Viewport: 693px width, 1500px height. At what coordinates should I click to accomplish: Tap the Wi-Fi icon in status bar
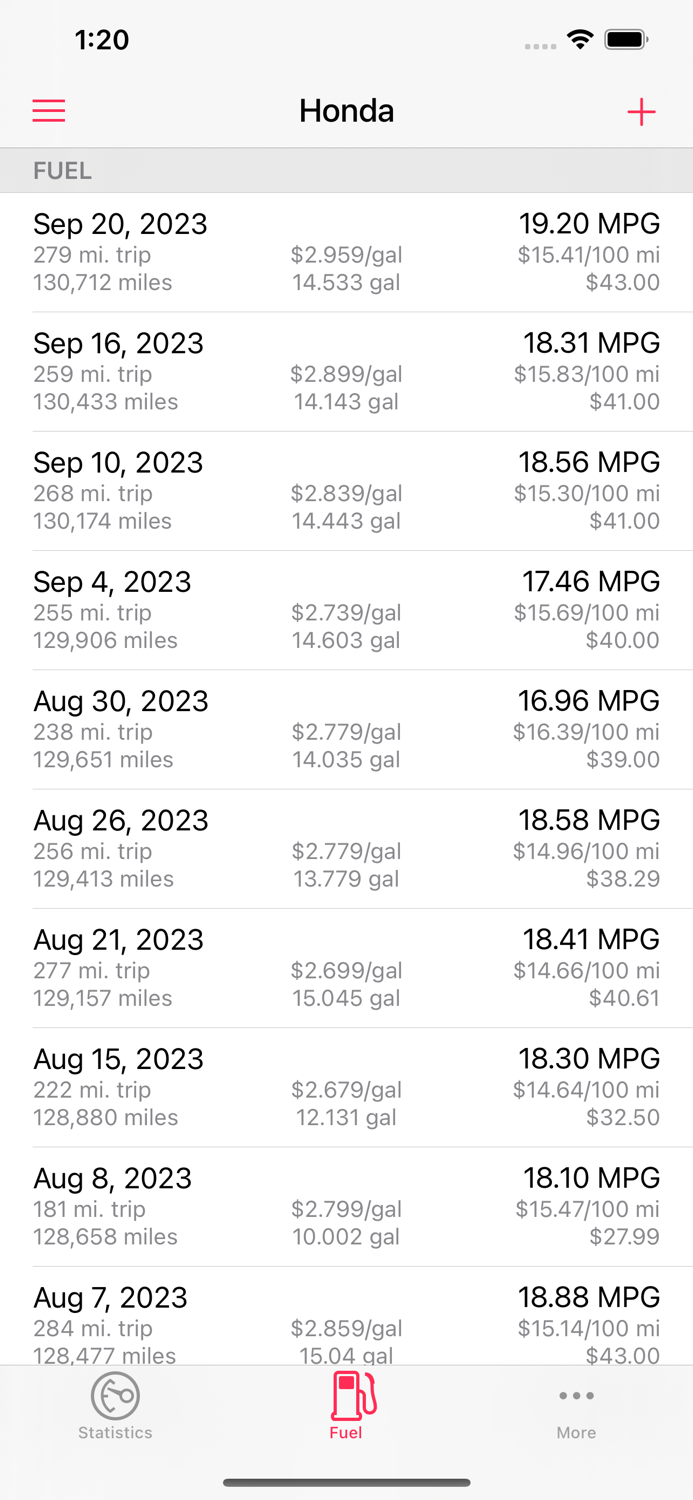581,43
